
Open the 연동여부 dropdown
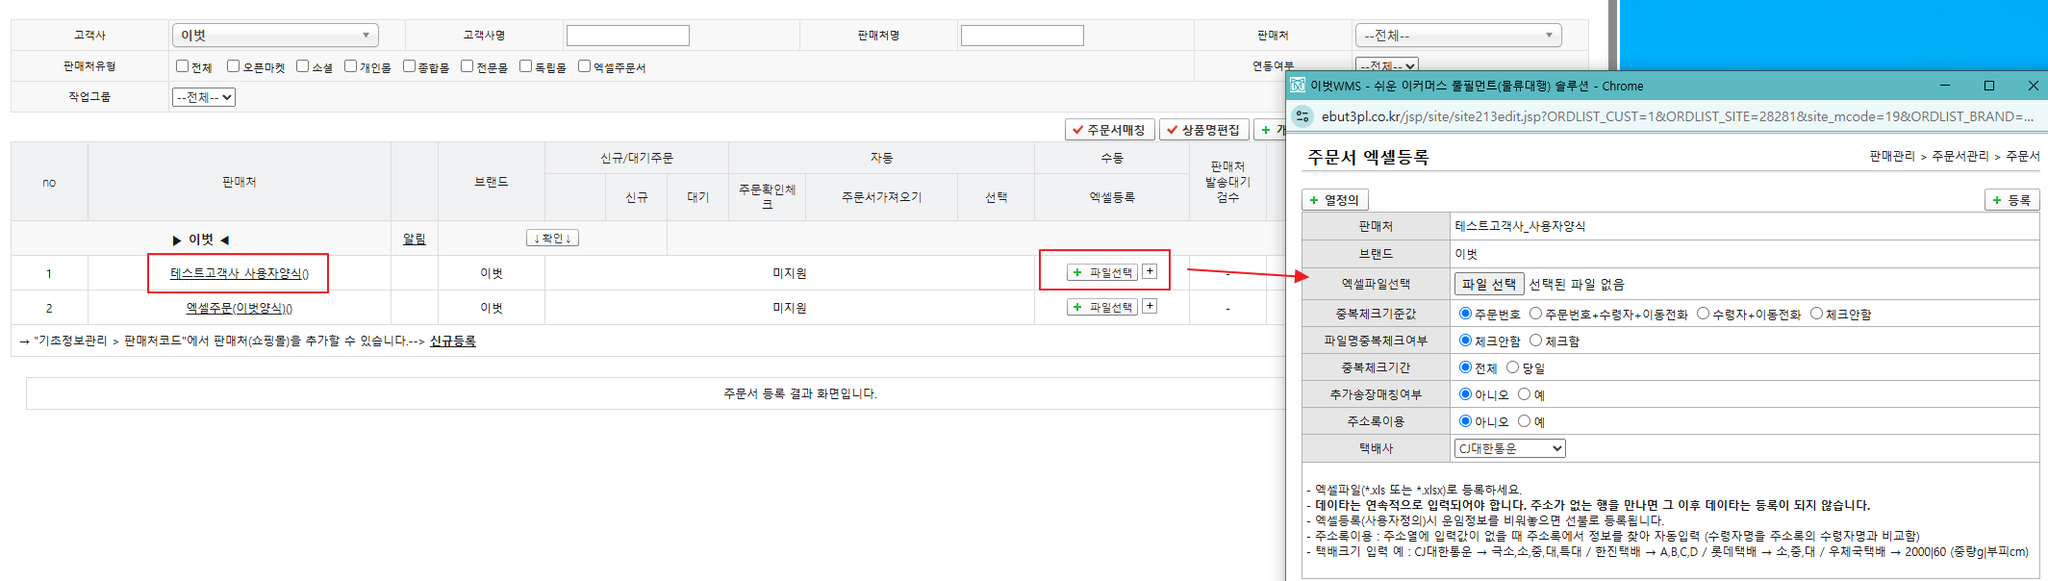1387,66
